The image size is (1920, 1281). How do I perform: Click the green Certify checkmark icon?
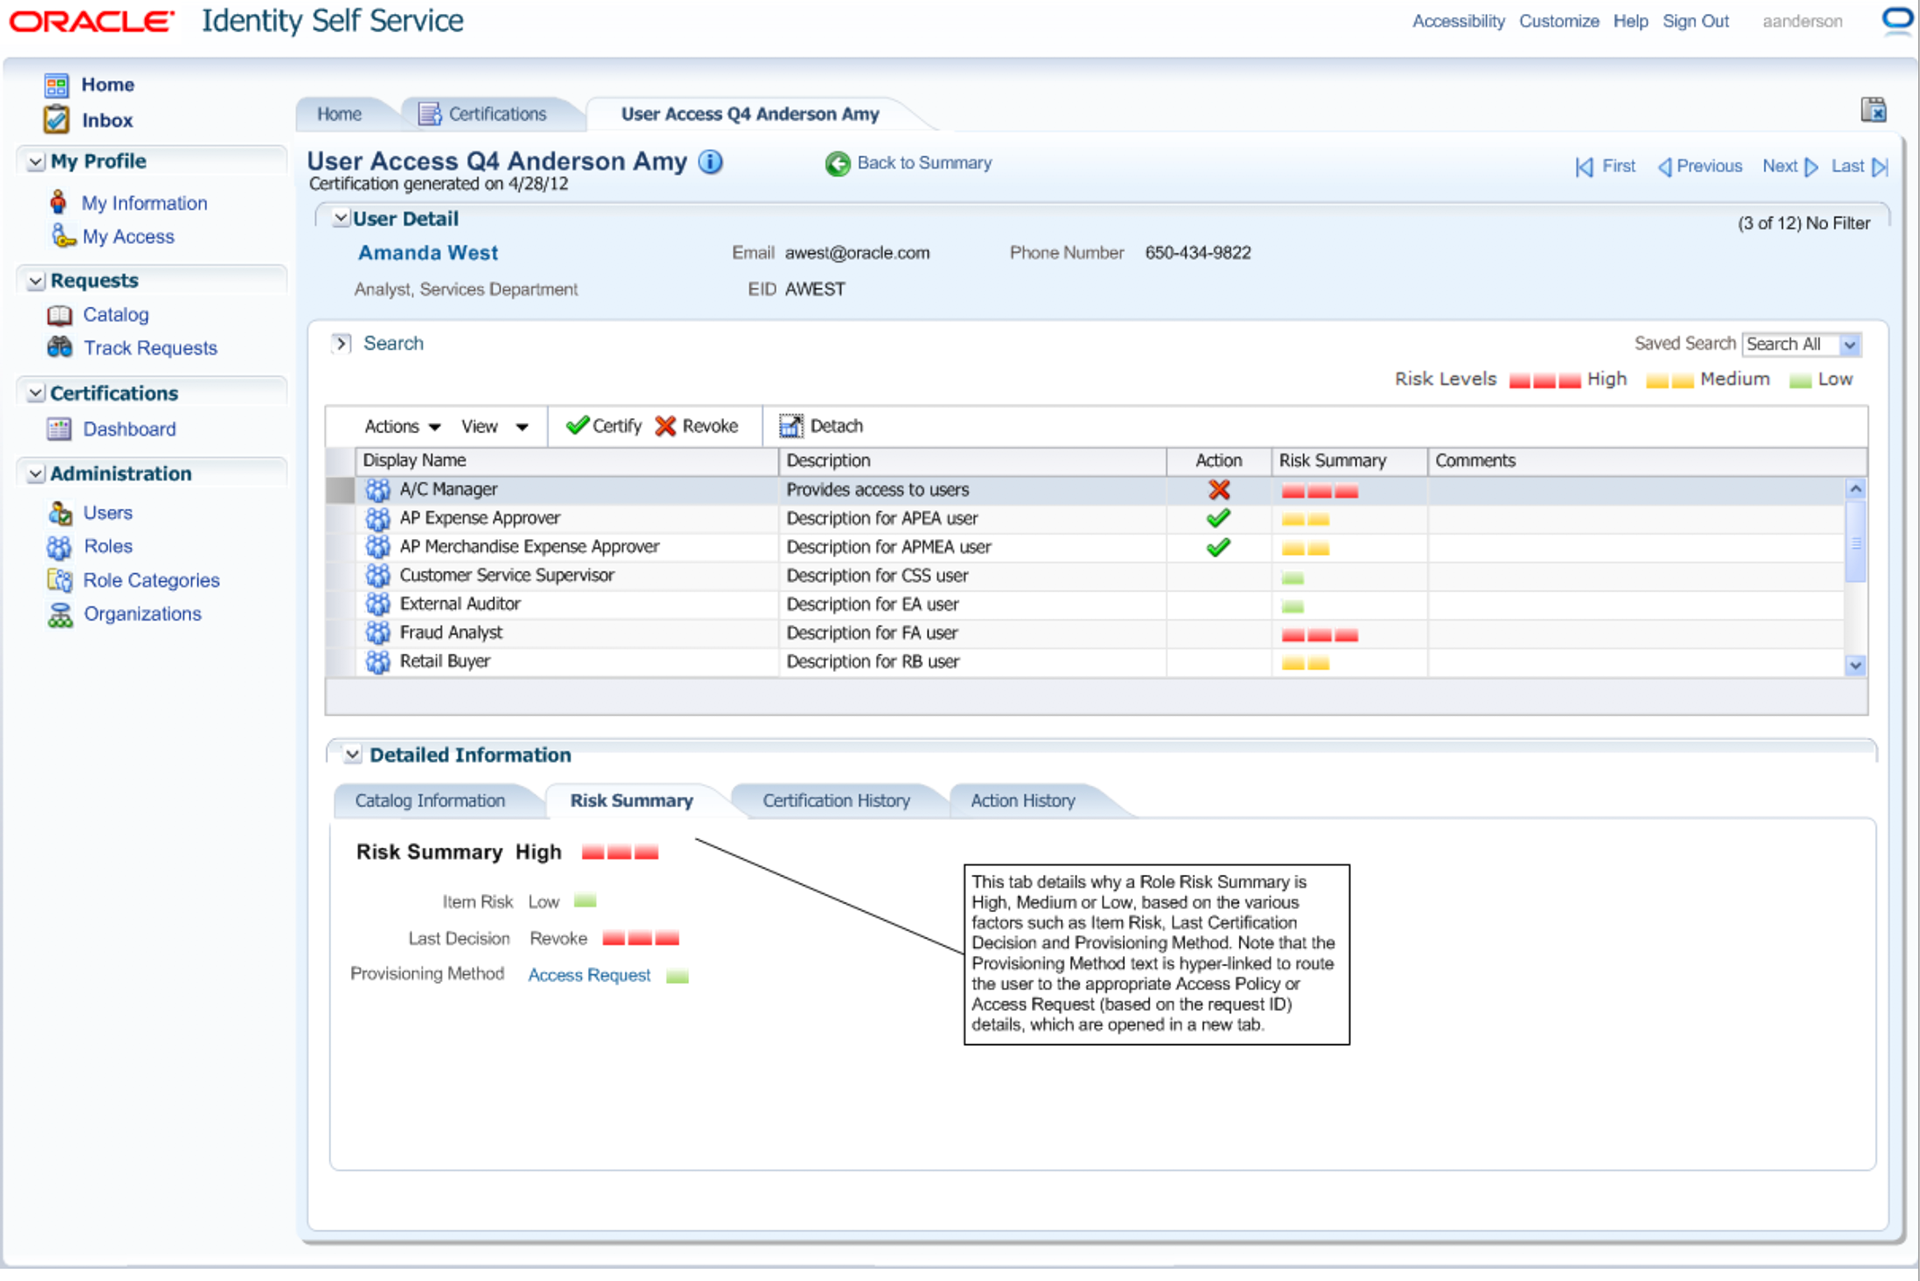[577, 426]
